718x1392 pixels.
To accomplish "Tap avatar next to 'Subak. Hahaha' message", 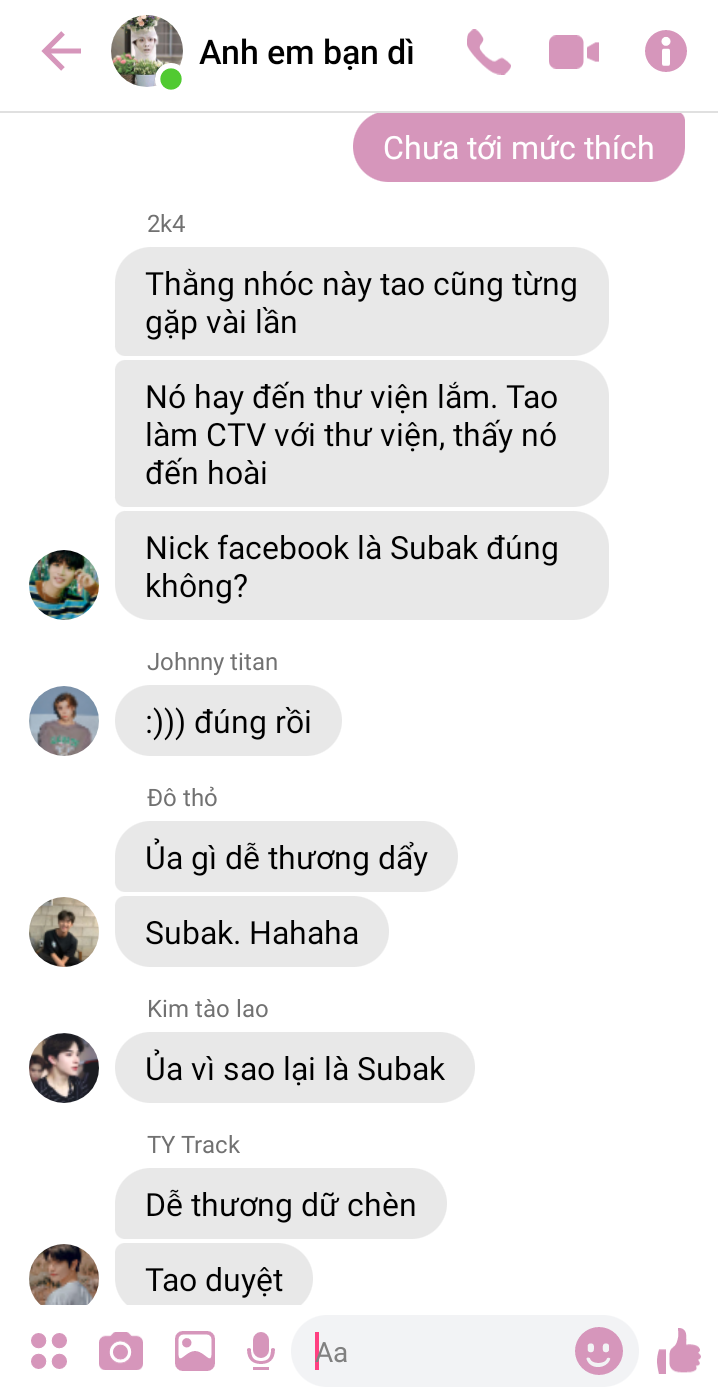I will coord(64,932).
